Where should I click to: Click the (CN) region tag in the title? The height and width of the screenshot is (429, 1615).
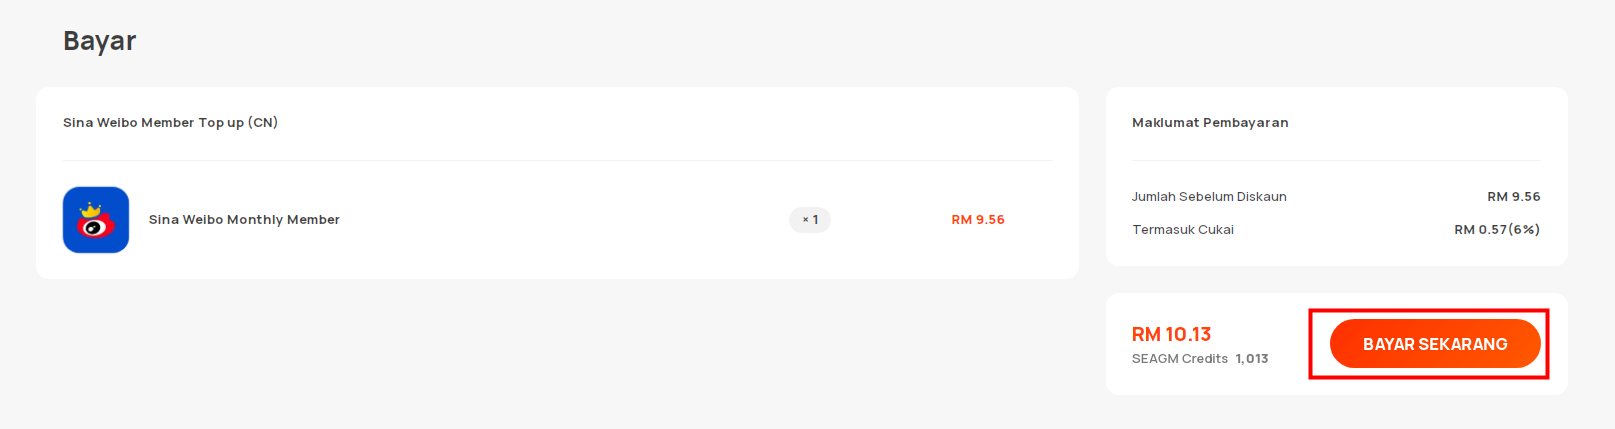263,123
